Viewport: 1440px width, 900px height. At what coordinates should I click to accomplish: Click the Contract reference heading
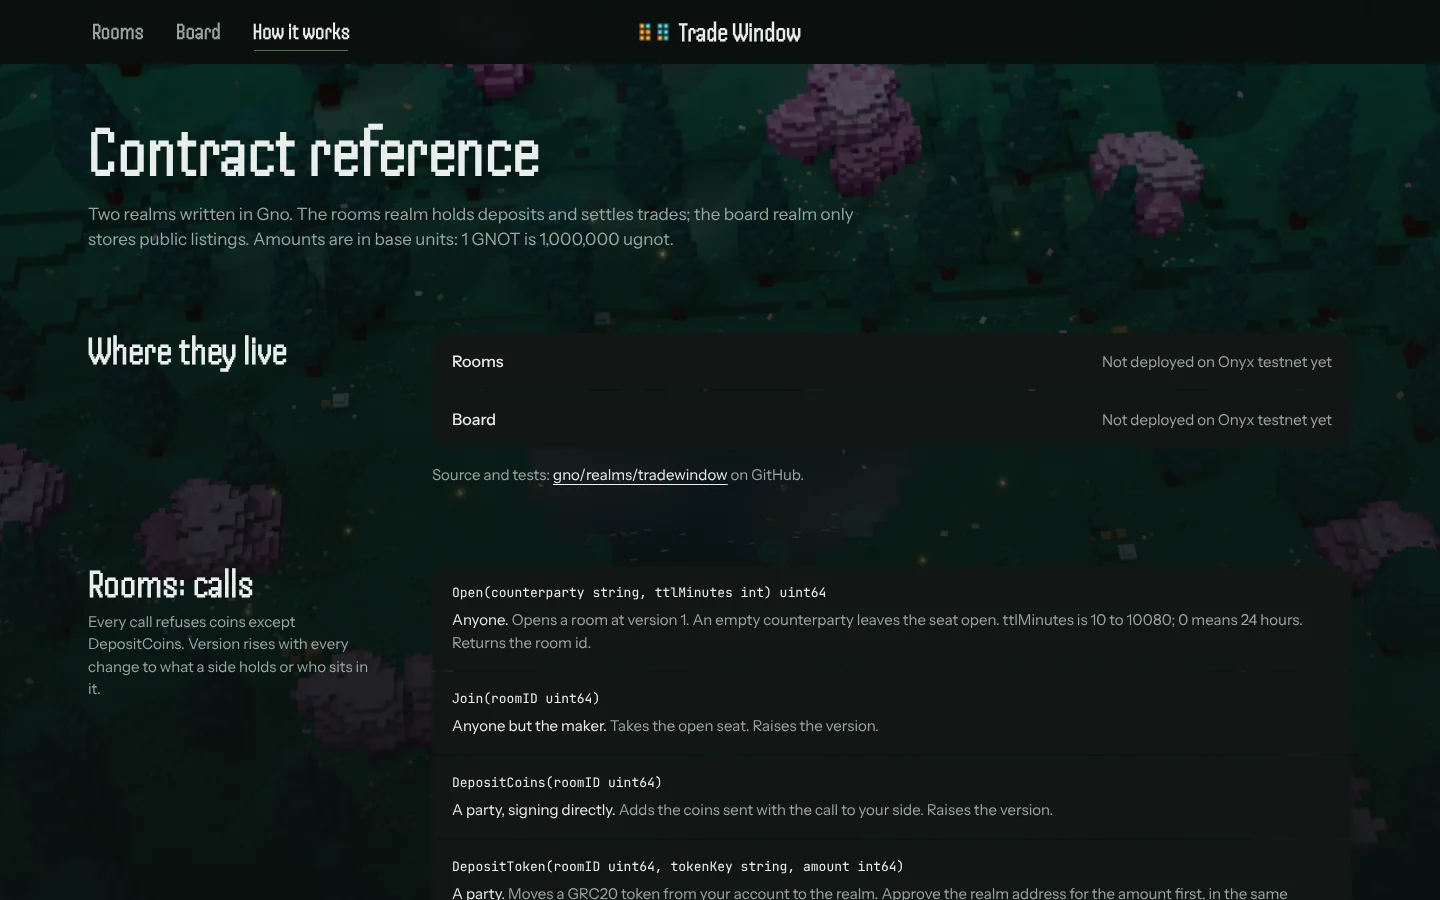coord(314,153)
